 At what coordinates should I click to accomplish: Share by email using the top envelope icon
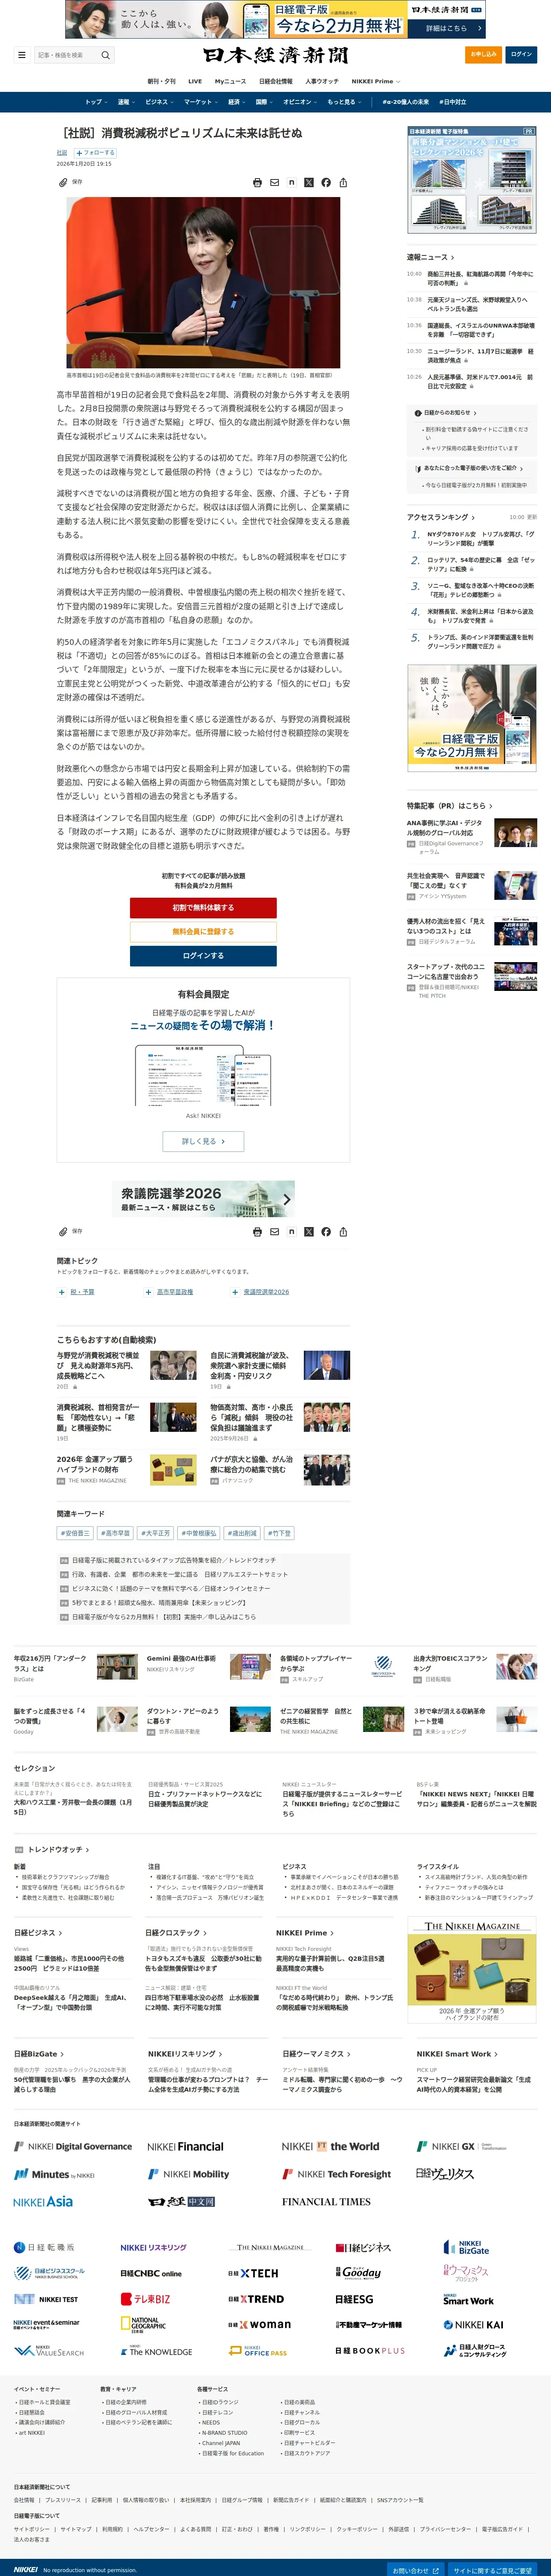point(274,183)
